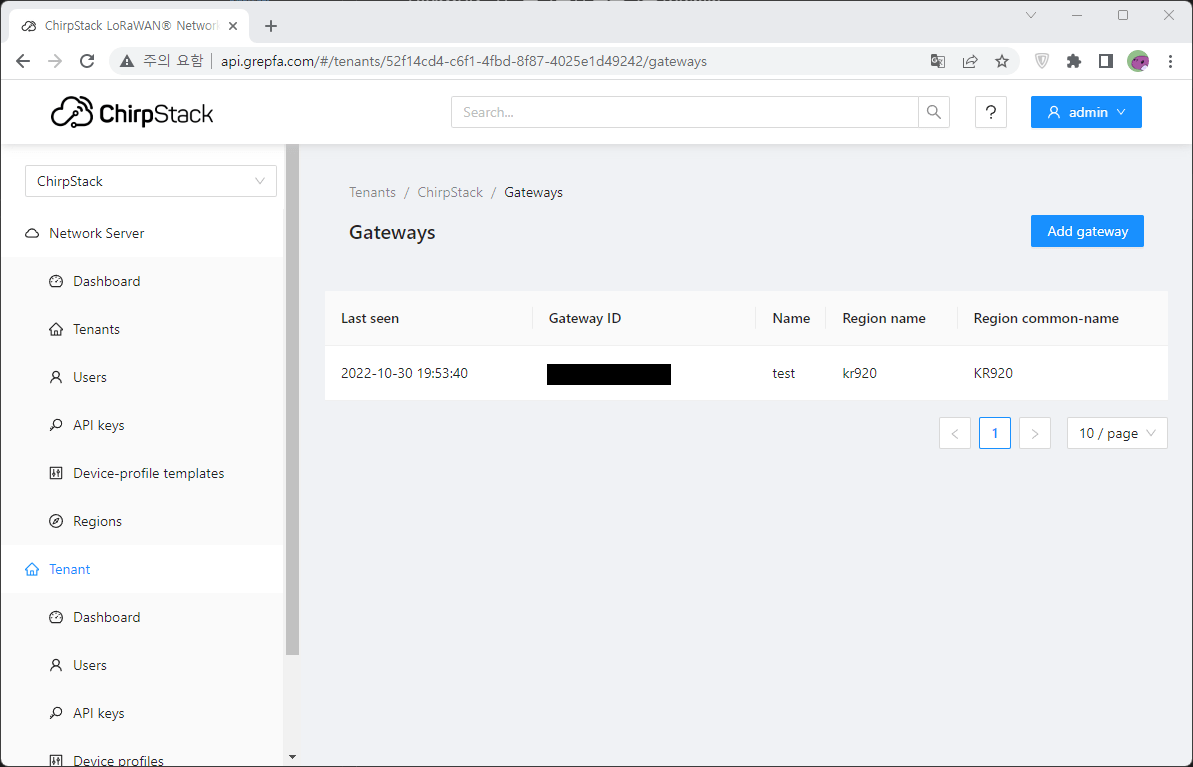Click the translate page icon
Viewport: 1193px width, 767px height.
pyautogui.click(x=937, y=61)
